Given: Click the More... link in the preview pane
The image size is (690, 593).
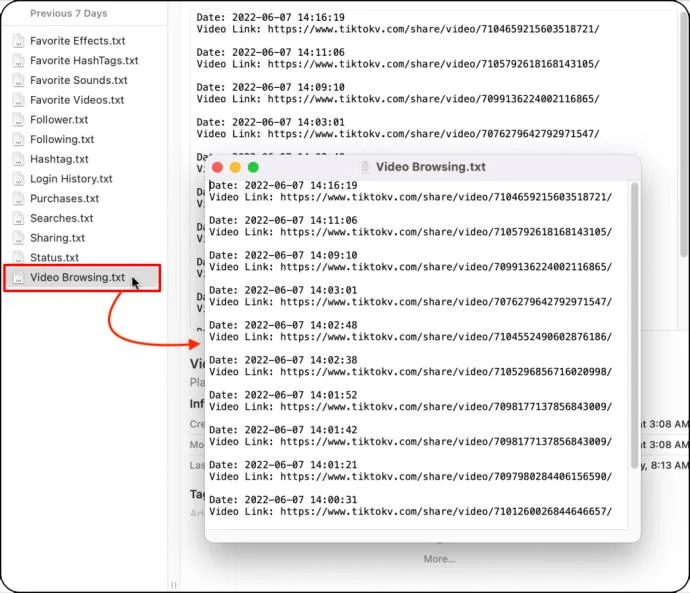Looking at the screenshot, I should click(x=440, y=559).
